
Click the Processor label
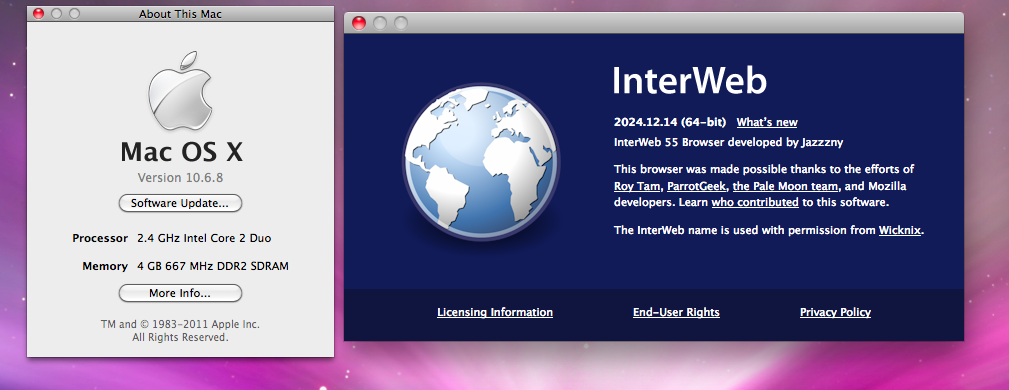pyautogui.click(x=100, y=238)
